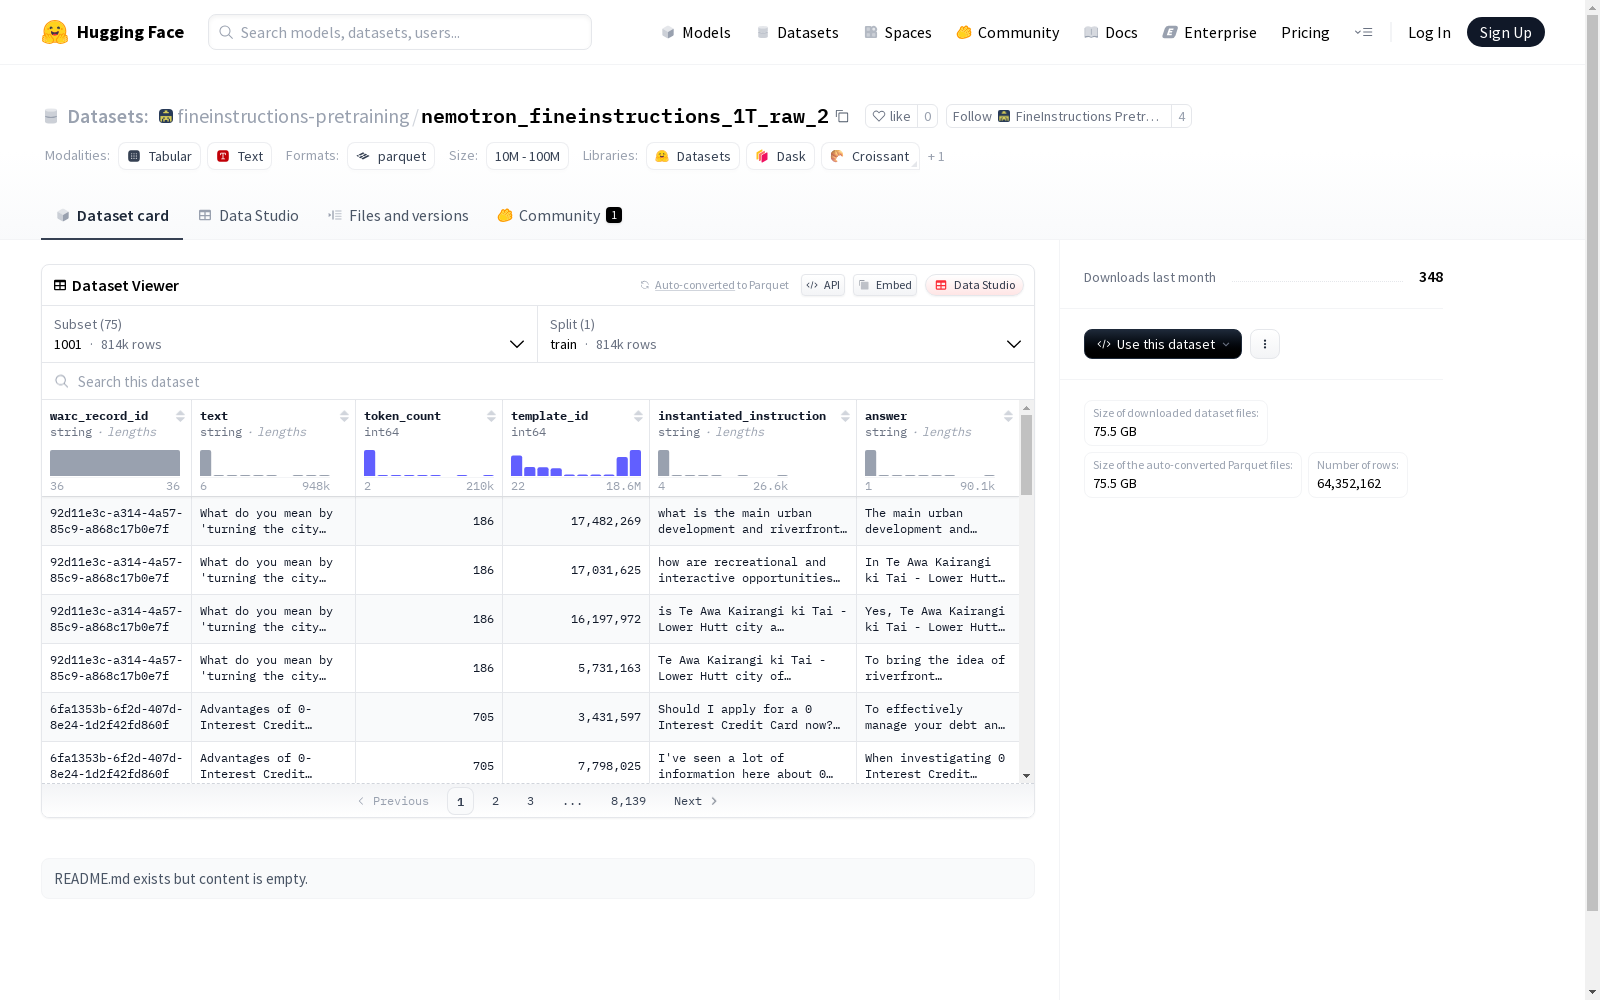Follow FineInstructions Pretraining organization
1600x1000 pixels.
click(1059, 117)
